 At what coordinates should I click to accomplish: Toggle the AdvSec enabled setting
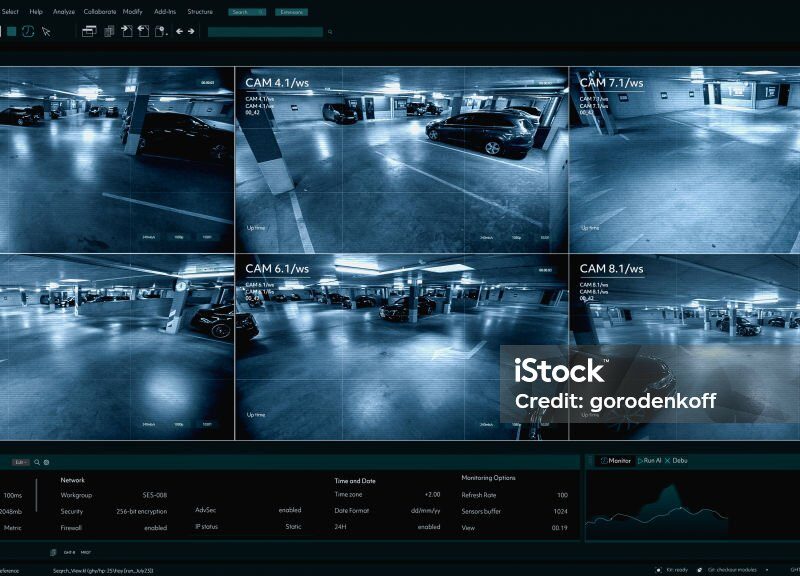point(289,510)
